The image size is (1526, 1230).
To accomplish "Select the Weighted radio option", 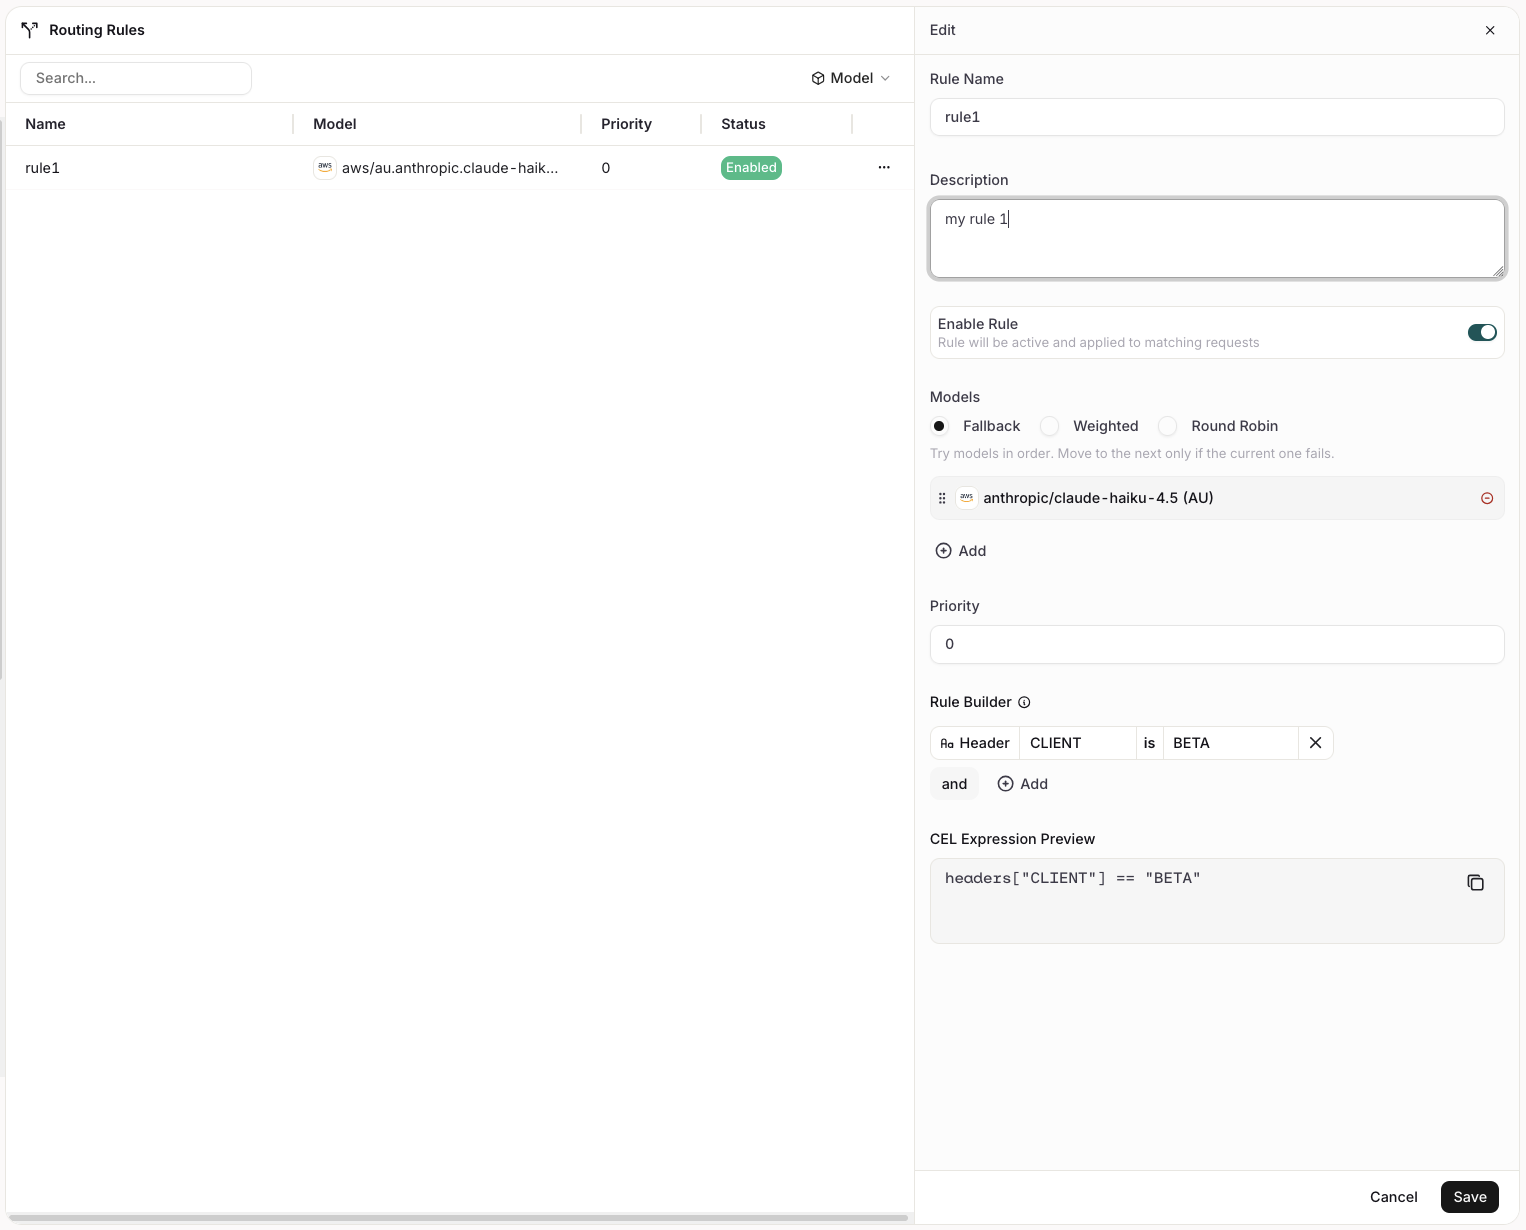I will point(1049,426).
